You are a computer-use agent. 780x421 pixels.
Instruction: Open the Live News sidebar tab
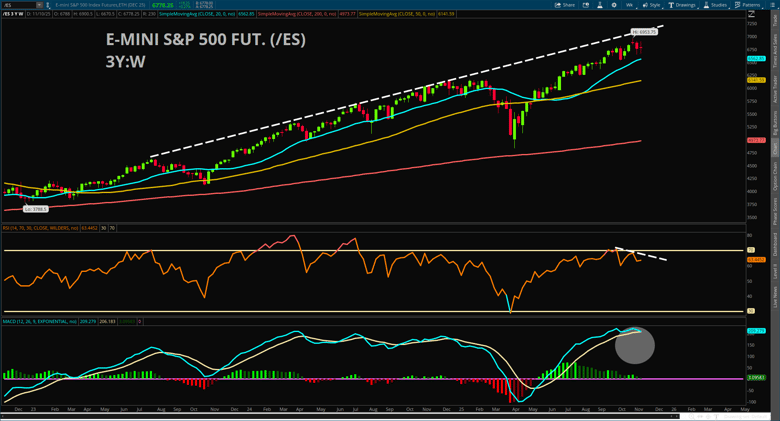pyautogui.click(x=775, y=297)
